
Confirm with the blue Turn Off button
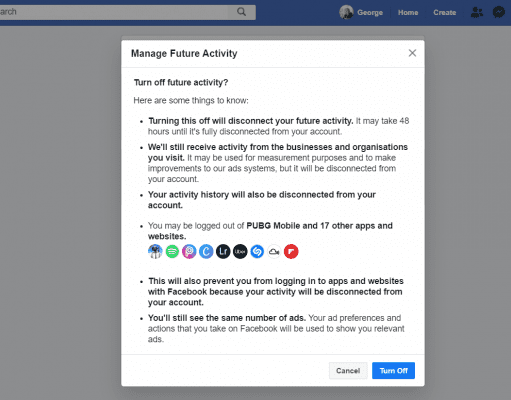[x=393, y=371]
